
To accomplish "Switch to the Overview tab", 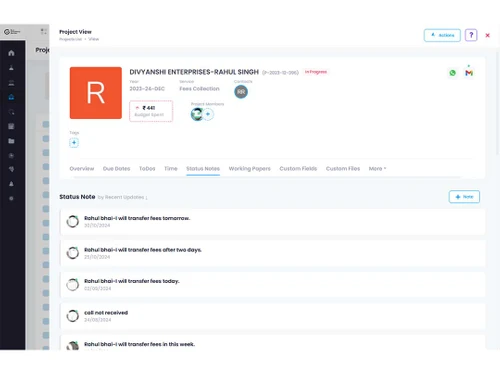I will tap(82, 169).
